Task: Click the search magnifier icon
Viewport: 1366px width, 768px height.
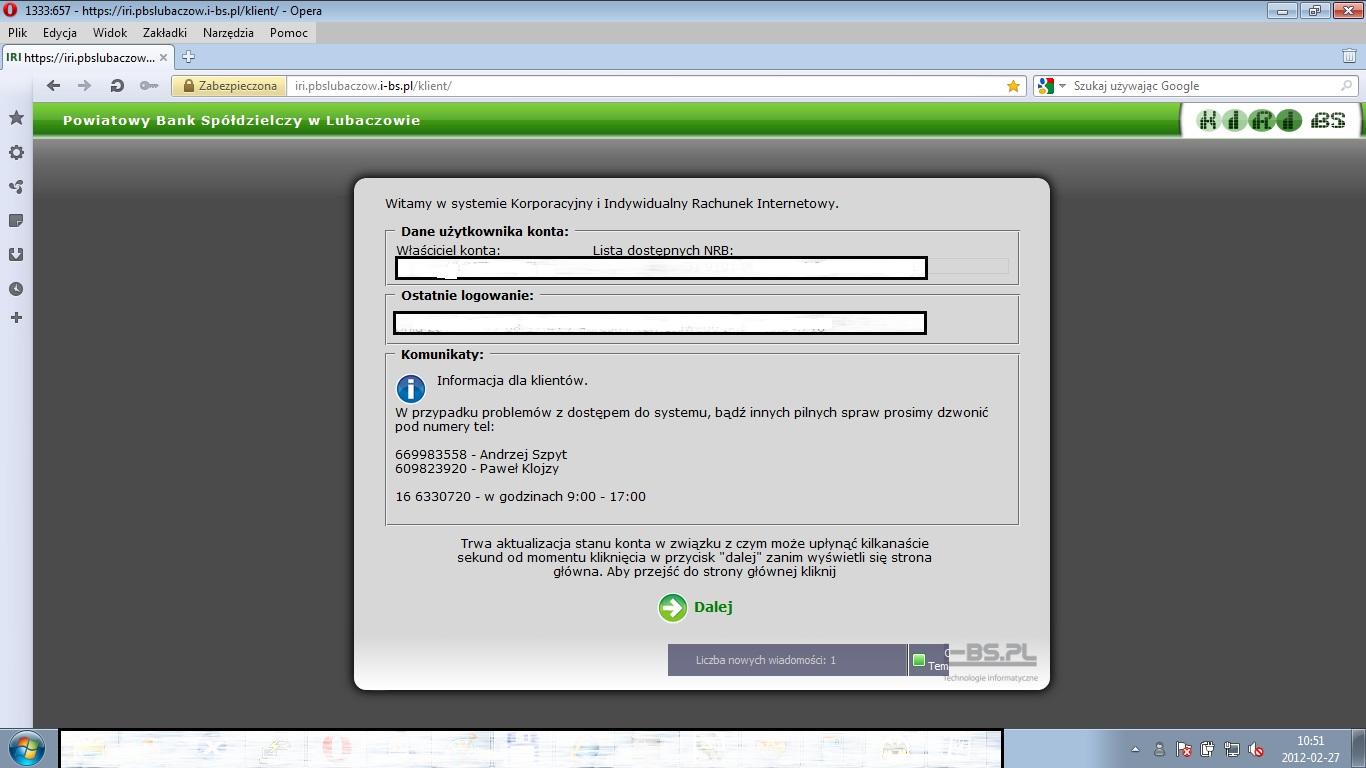Action: click(1346, 86)
